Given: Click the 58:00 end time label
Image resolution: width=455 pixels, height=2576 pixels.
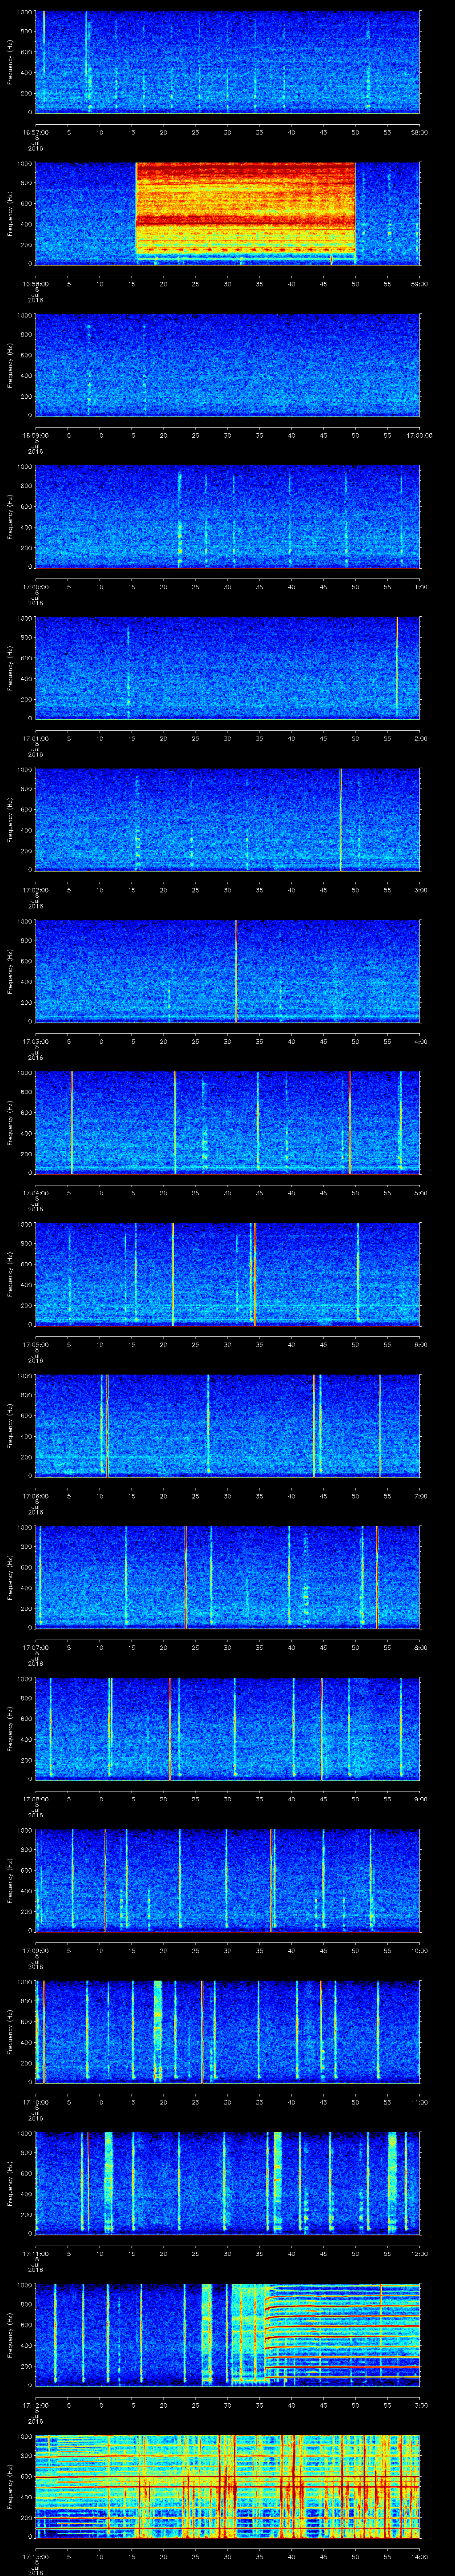Looking at the screenshot, I should pos(419,131).
